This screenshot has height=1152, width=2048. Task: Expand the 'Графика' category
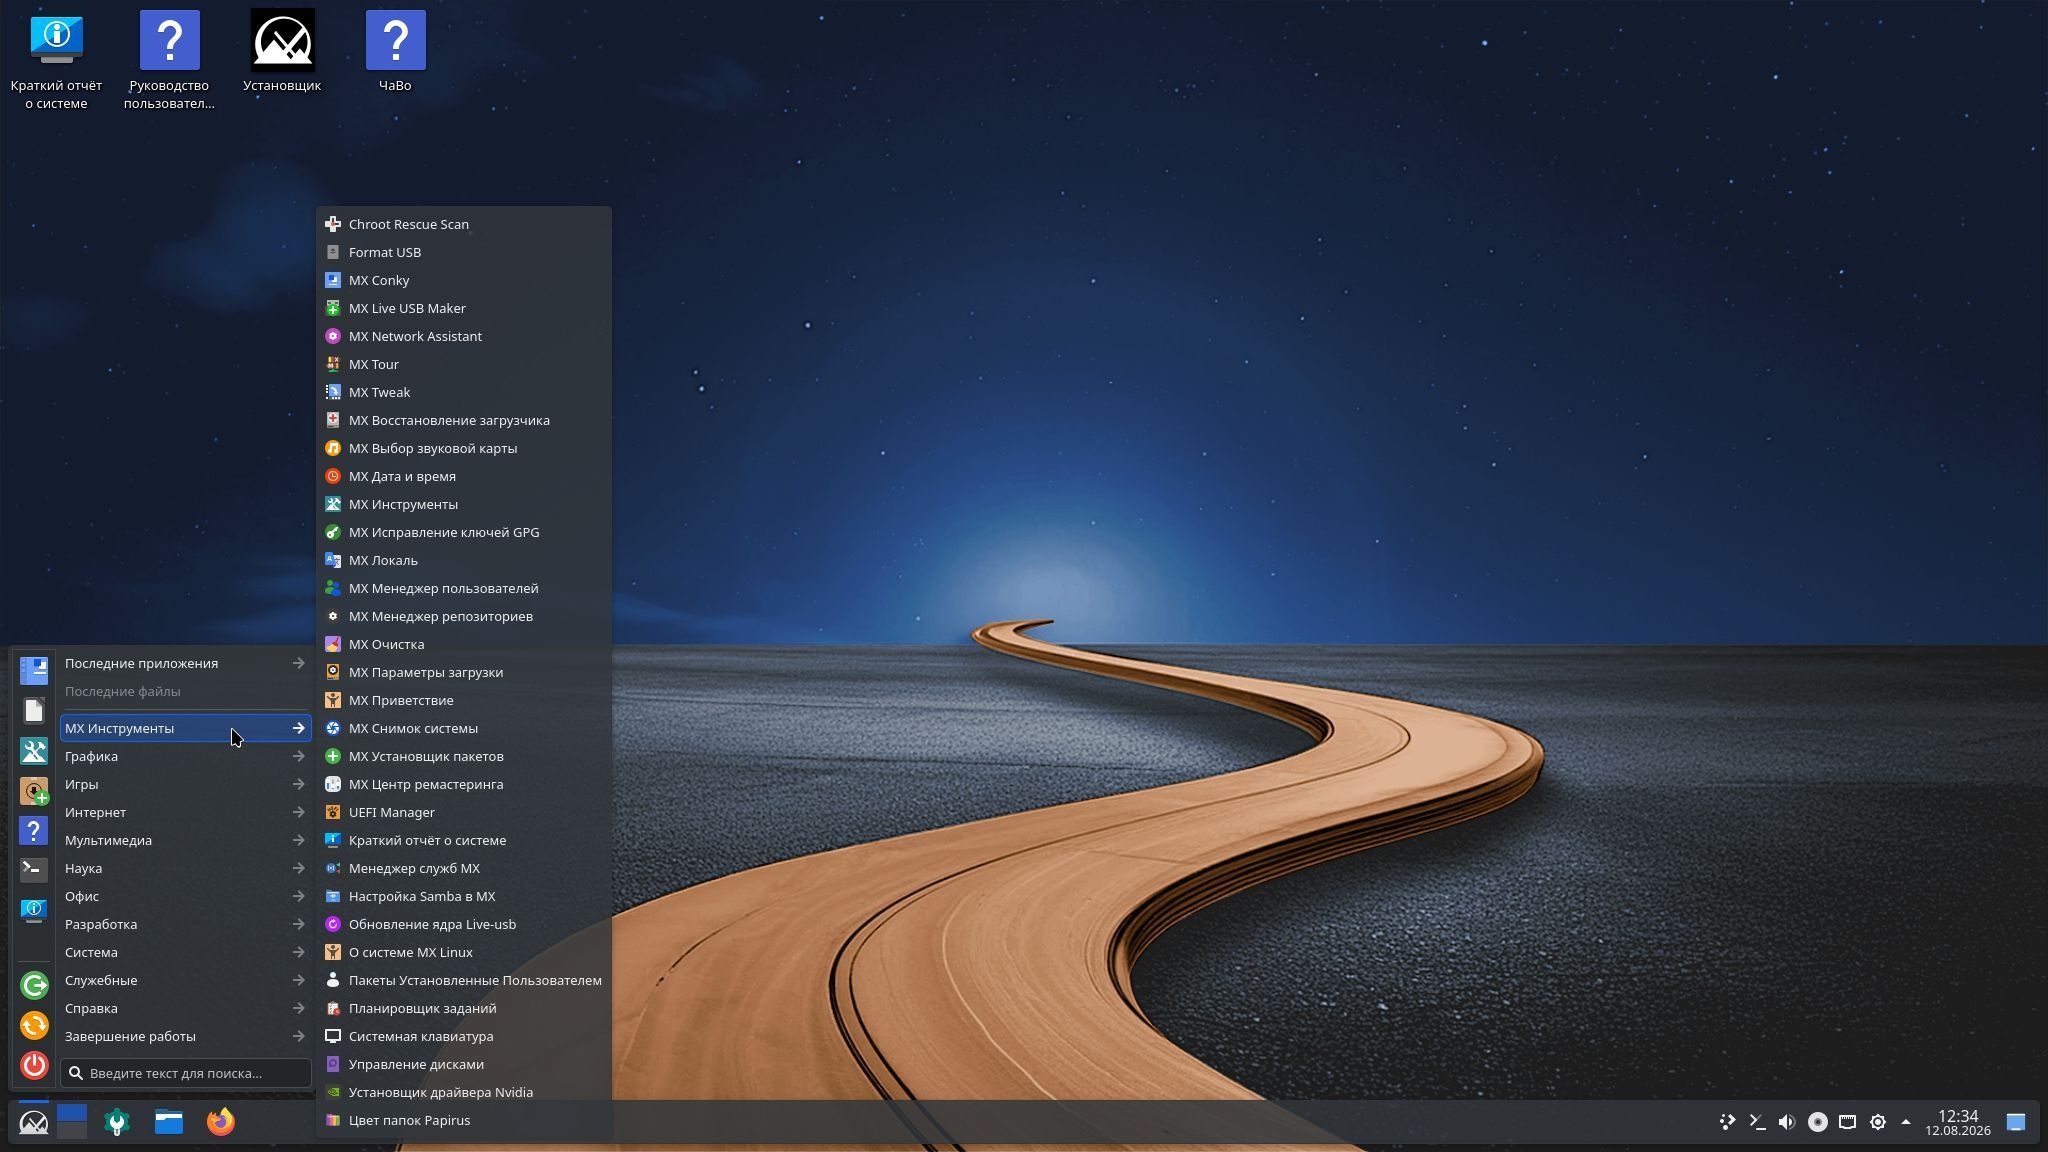click(185, 756)
